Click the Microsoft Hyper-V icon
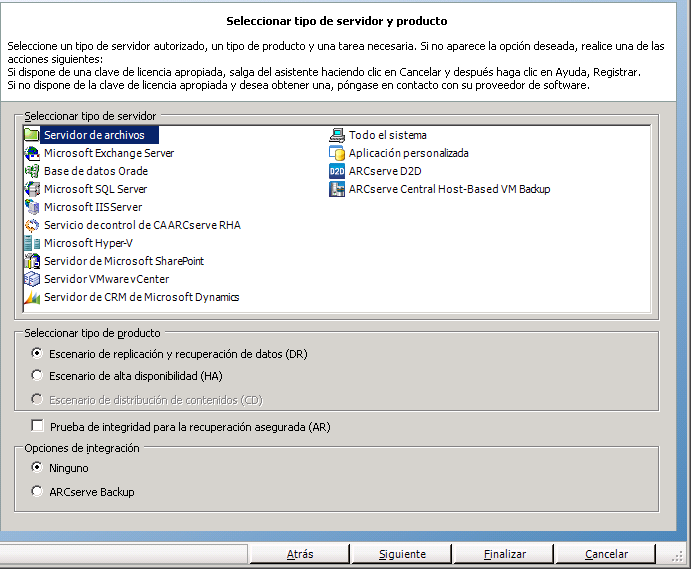Image resolution: width=691 pixels, height=569 pixels. [32, 243]
